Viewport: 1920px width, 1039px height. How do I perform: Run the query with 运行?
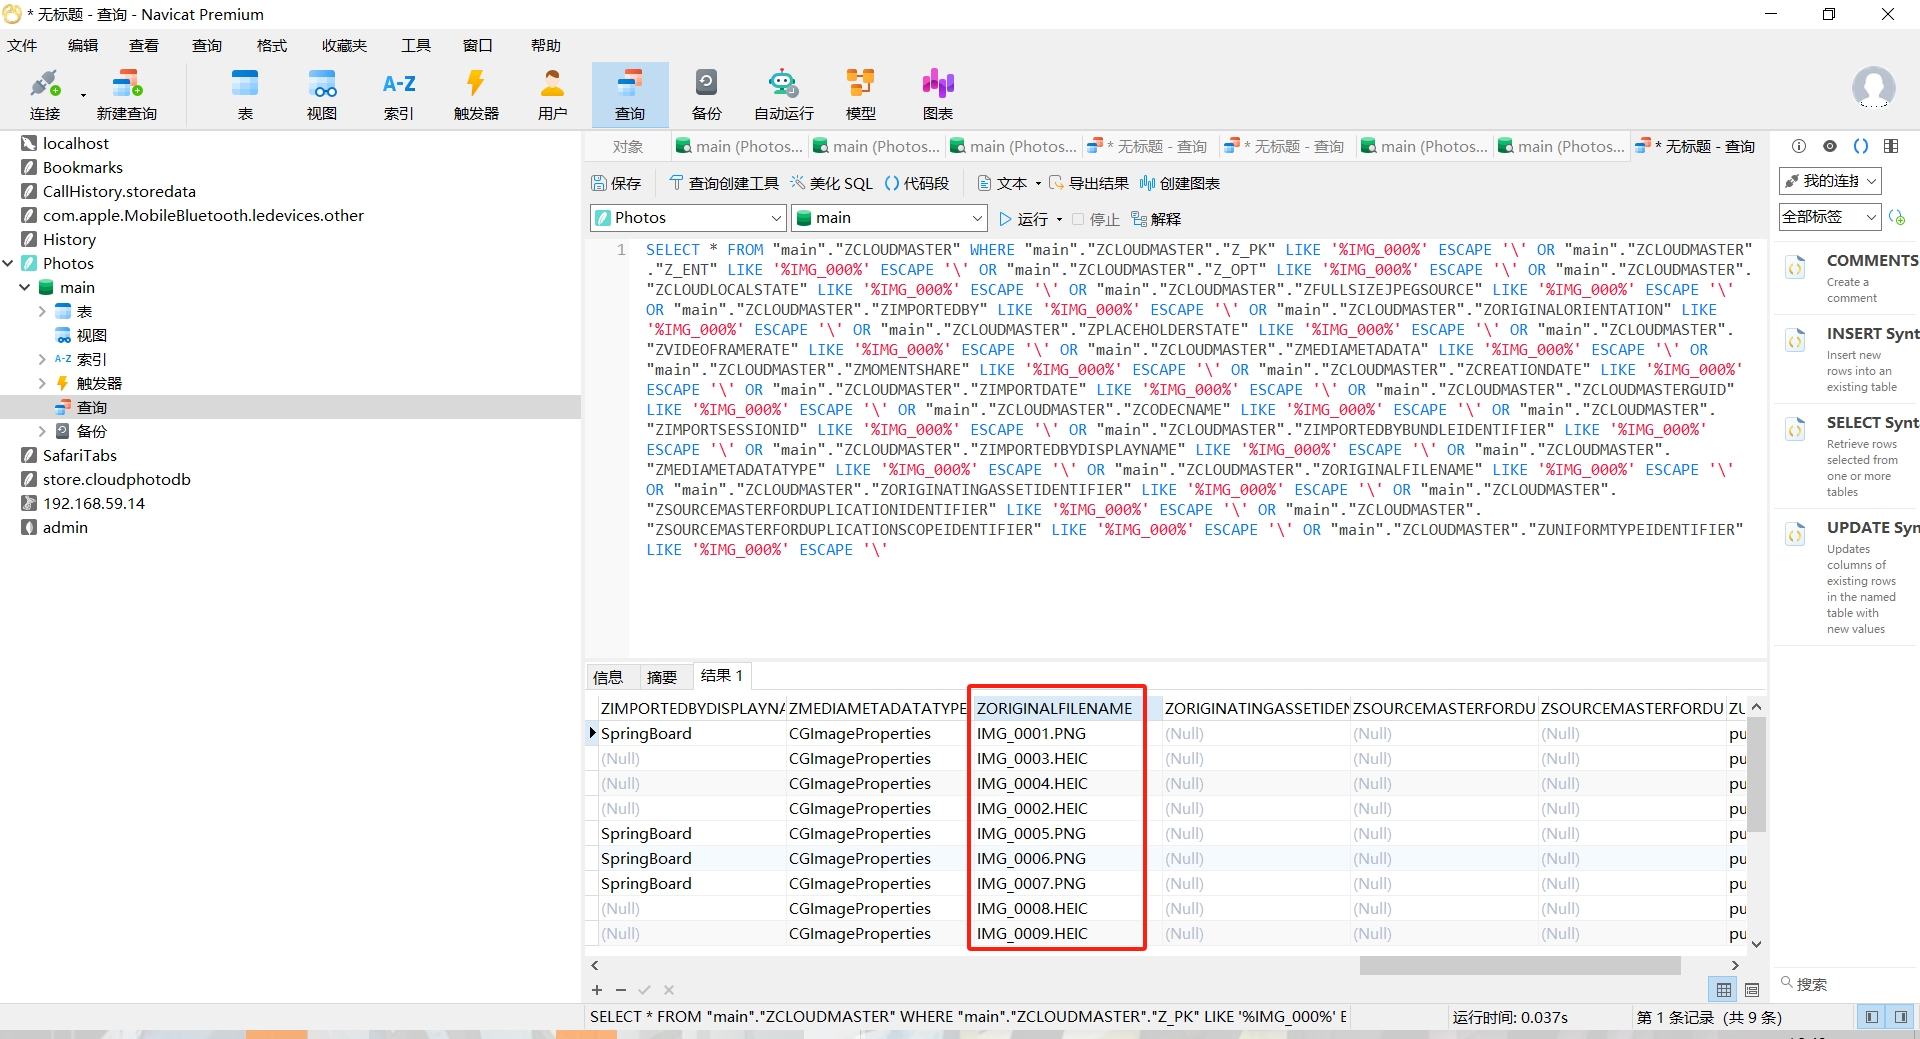pos(1023,219)
